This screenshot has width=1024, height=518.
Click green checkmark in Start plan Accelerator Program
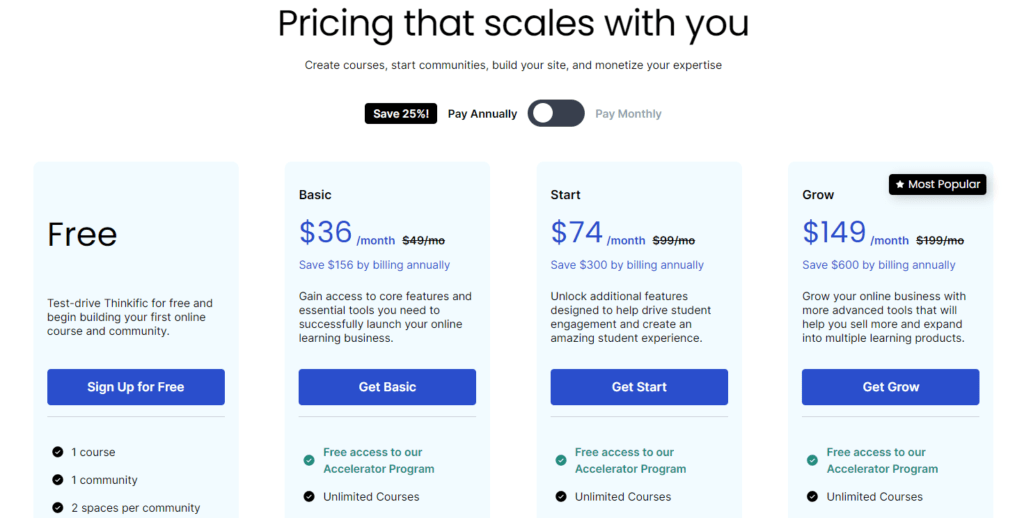tap(561, 461)
